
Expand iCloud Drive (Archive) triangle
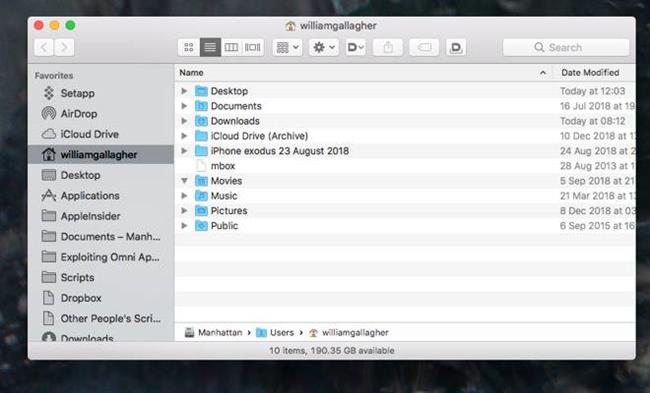click(184, 136)
